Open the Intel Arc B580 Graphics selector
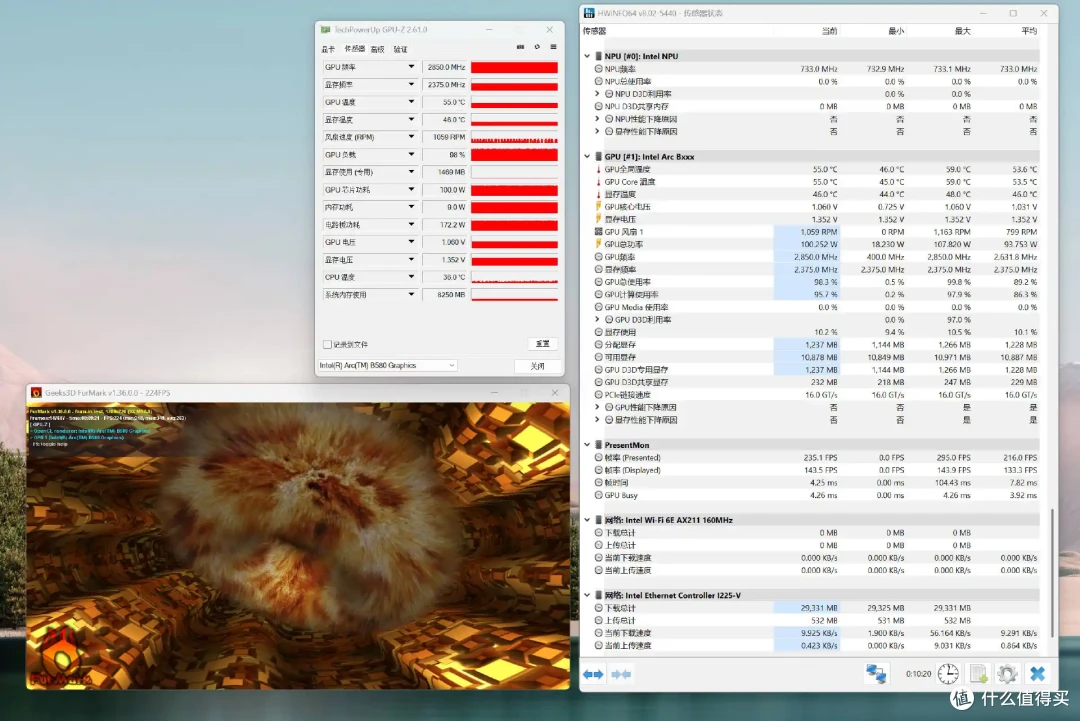This screenshot has height=721, width=1080. pyautogui.click(x=387, y=366)
